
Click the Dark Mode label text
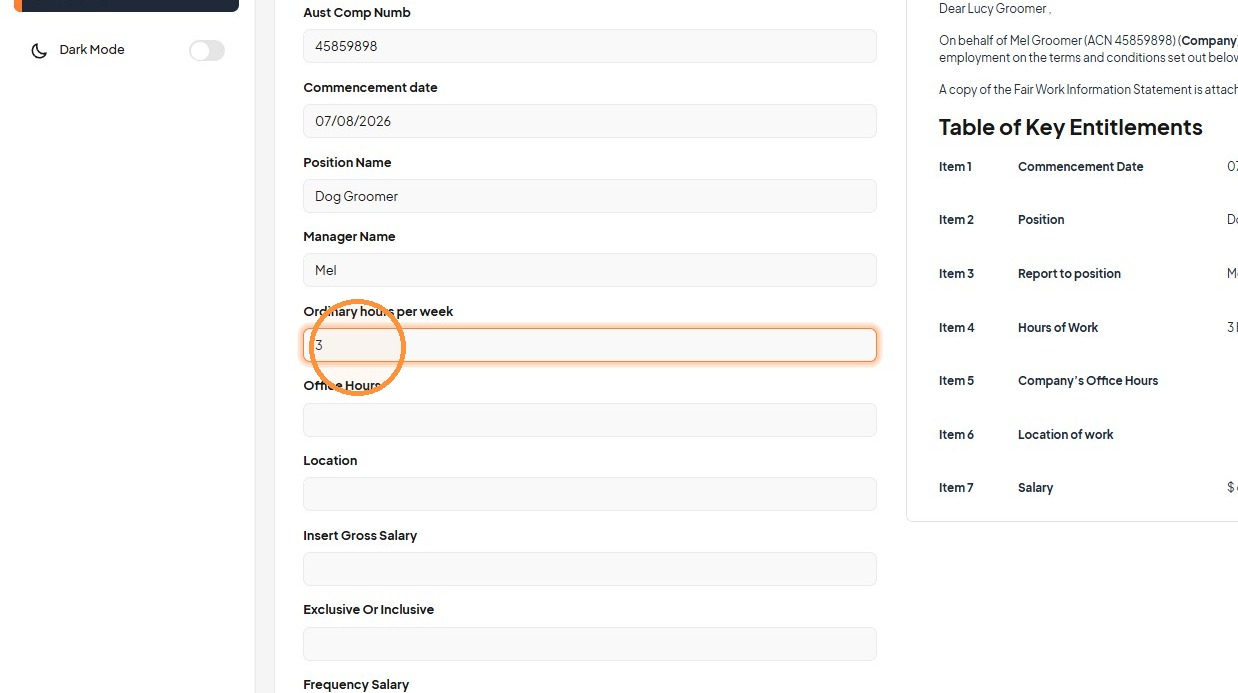coord(92,50)
